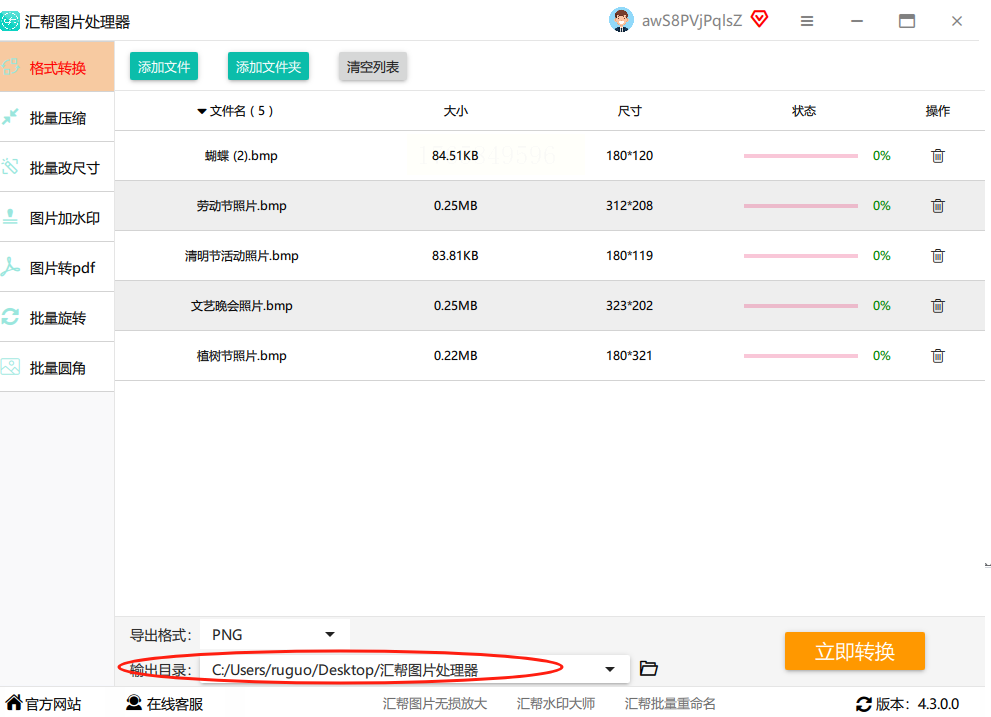Click the 图片转pdf icon
The height and width of the screenshot is (717, 991).
pos(11,267)
